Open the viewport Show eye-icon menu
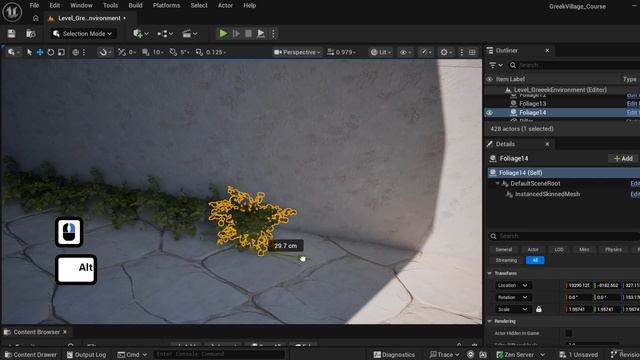Viewport: 640px width, 360px height. pyautogui.click(x=405, y=52)
